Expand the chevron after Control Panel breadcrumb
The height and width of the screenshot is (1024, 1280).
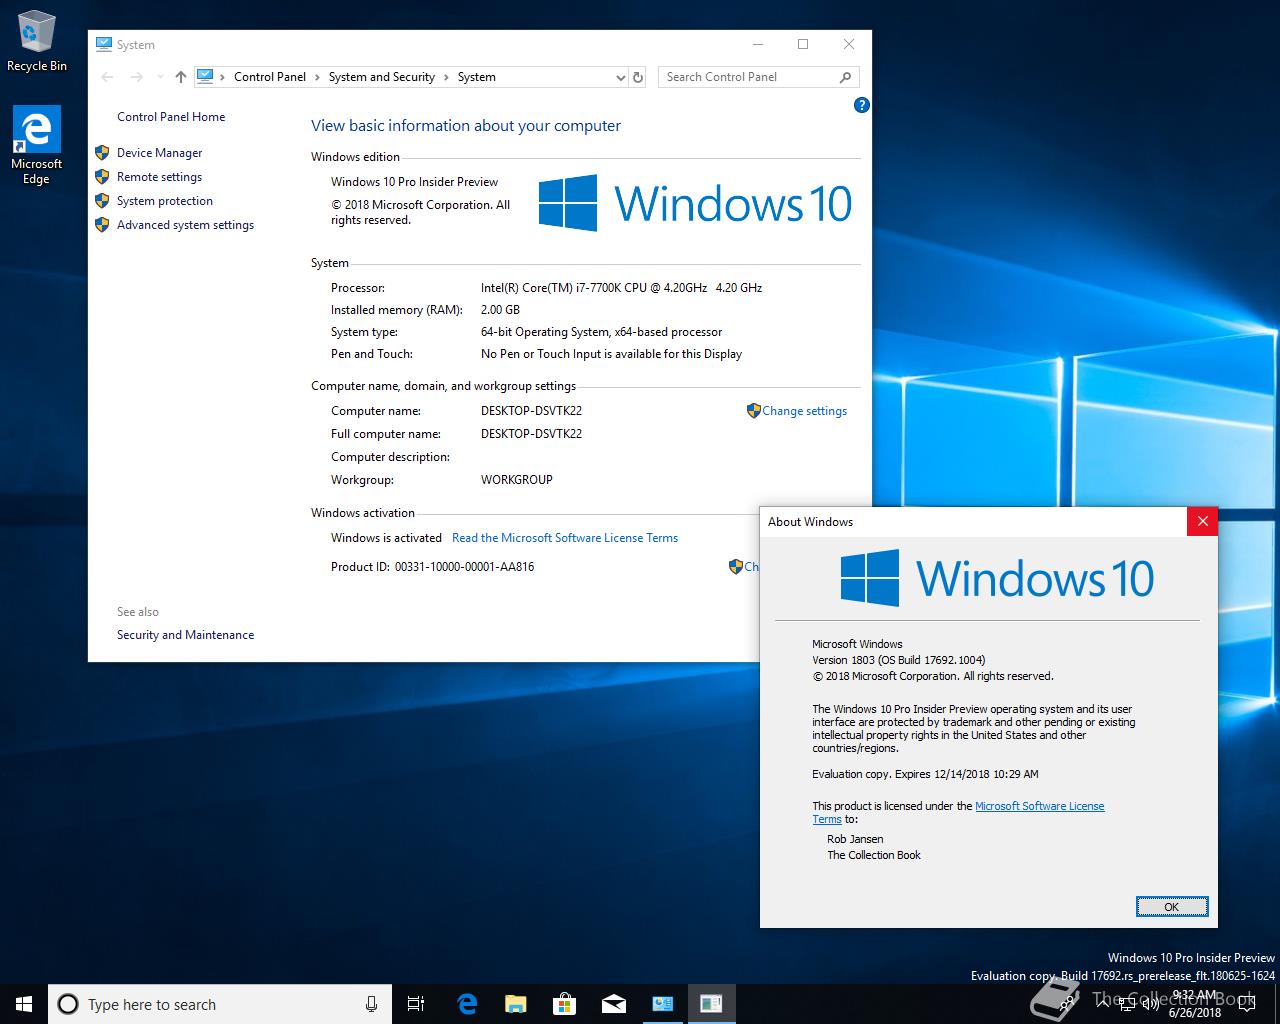[x=317, y=77]
